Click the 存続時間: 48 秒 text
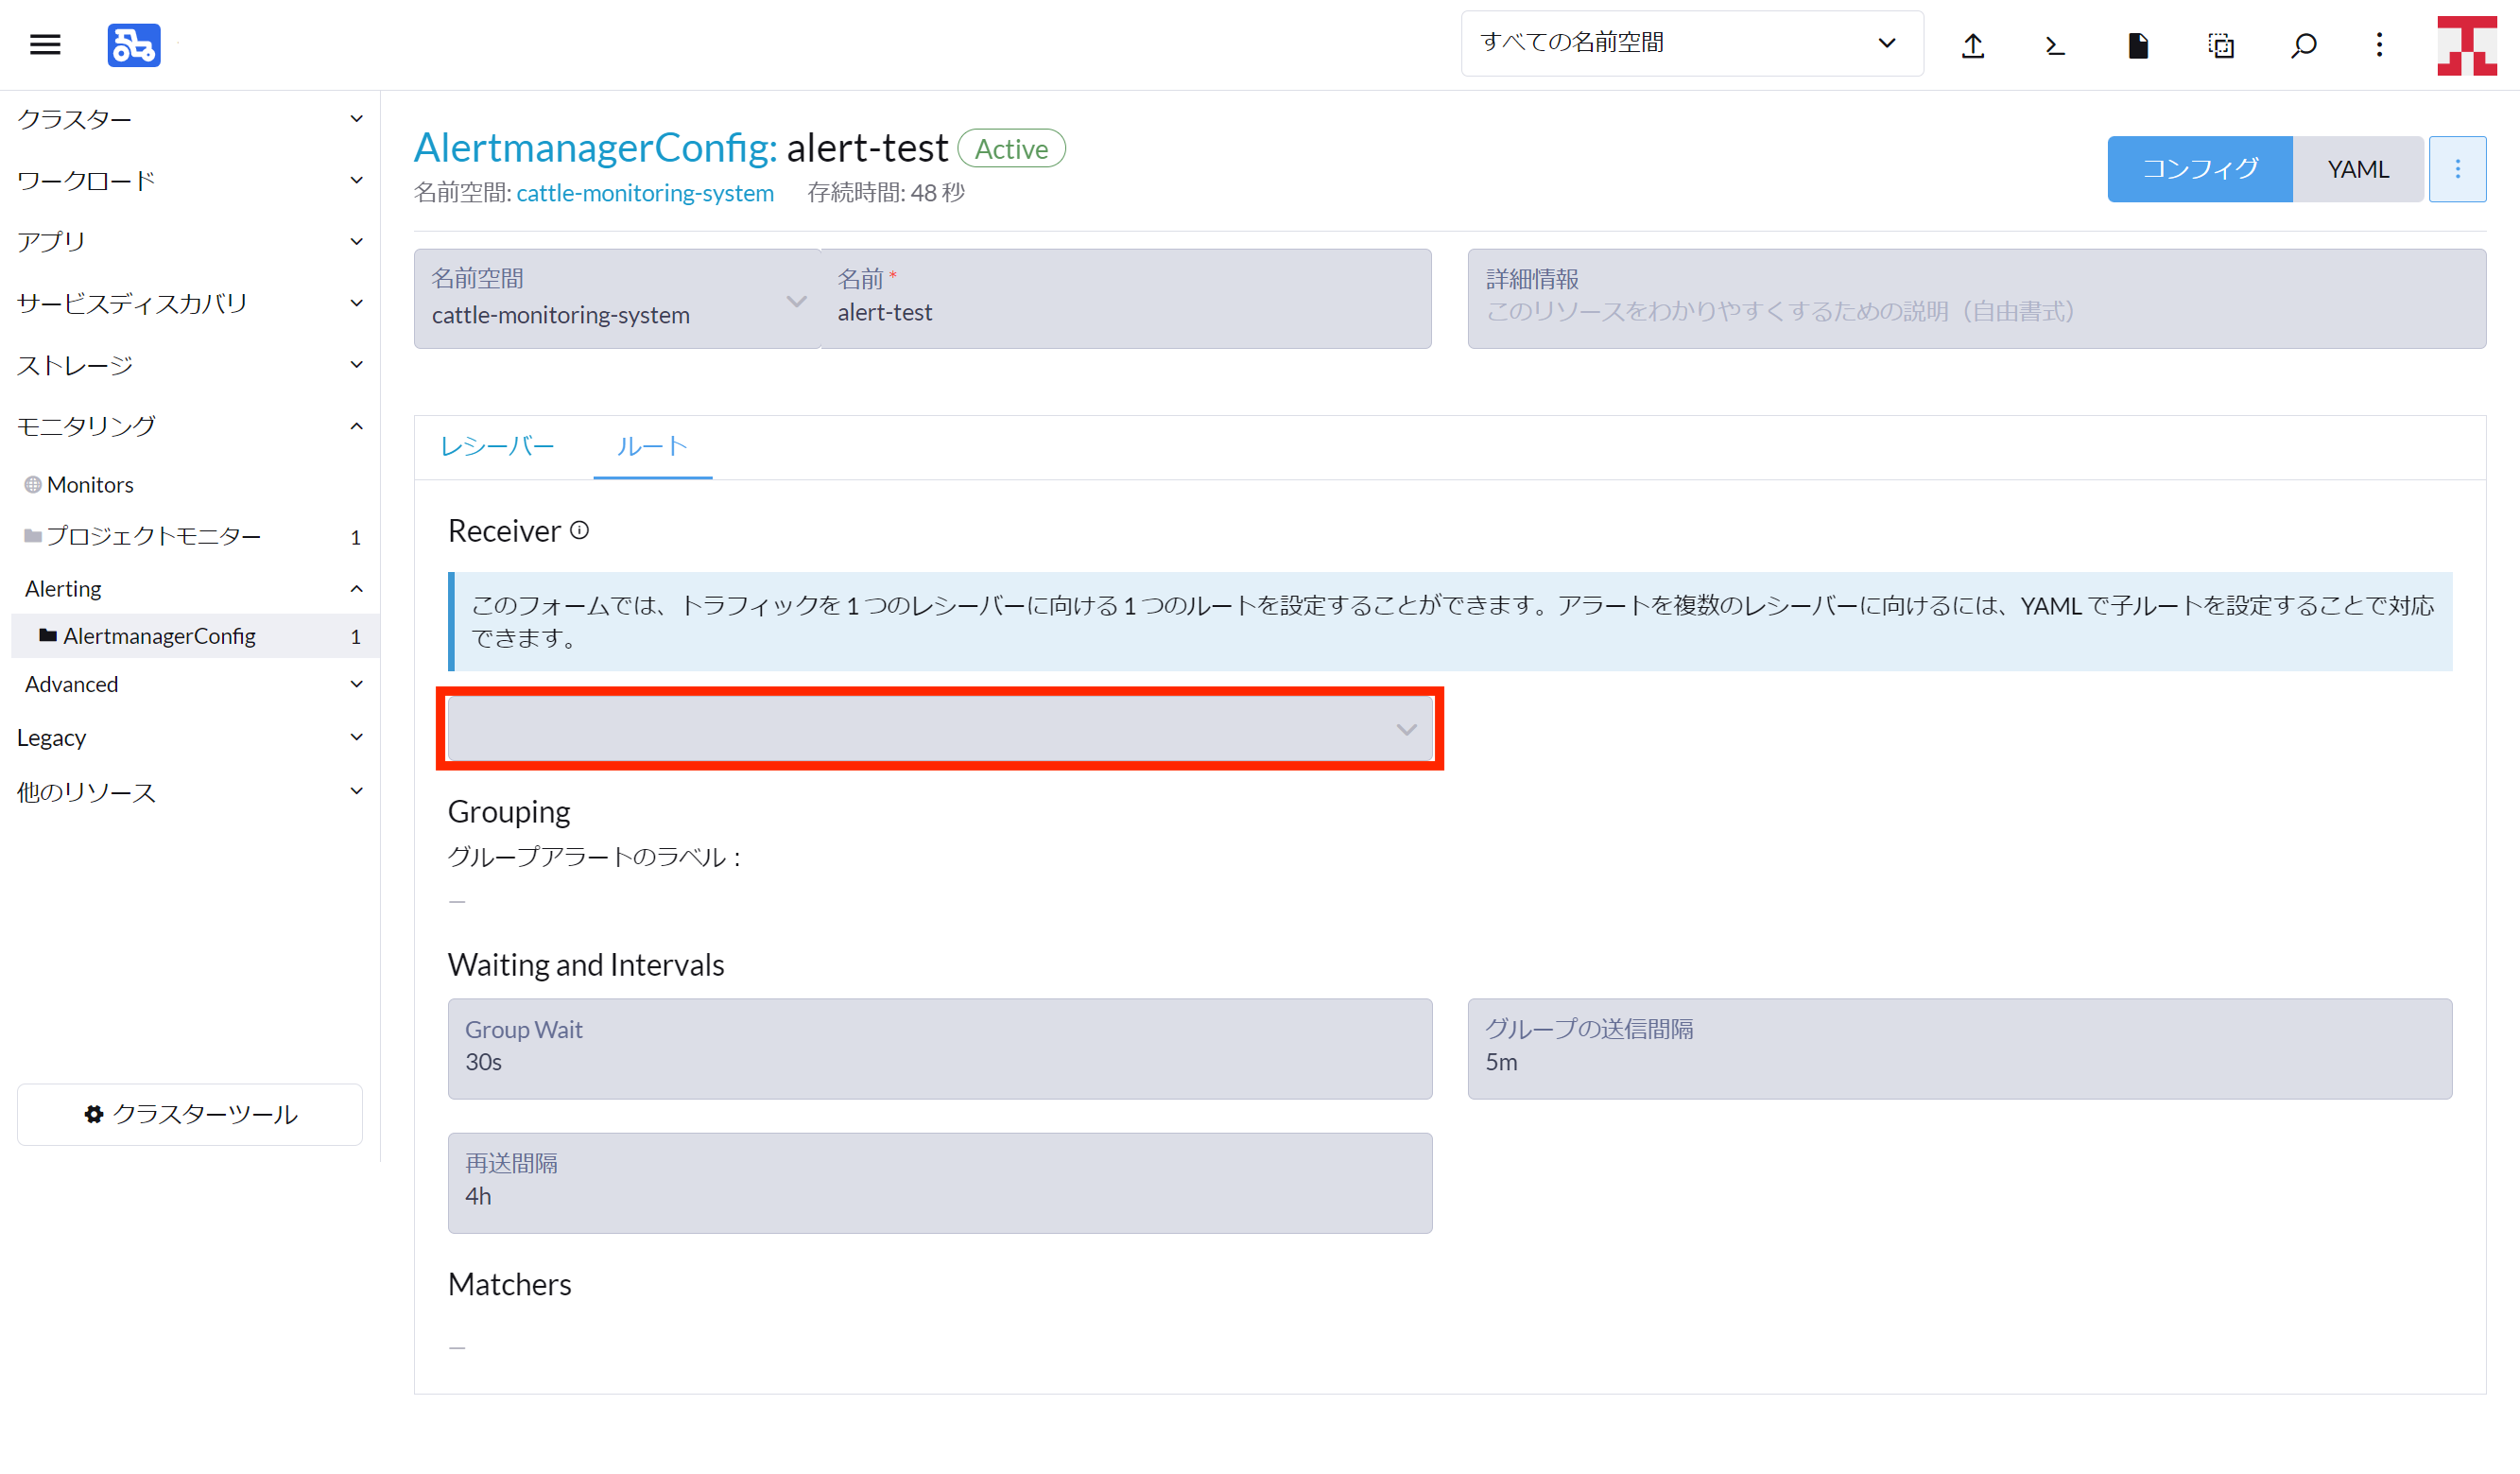Viewport: 2520px width, 1474px height. 886,193
